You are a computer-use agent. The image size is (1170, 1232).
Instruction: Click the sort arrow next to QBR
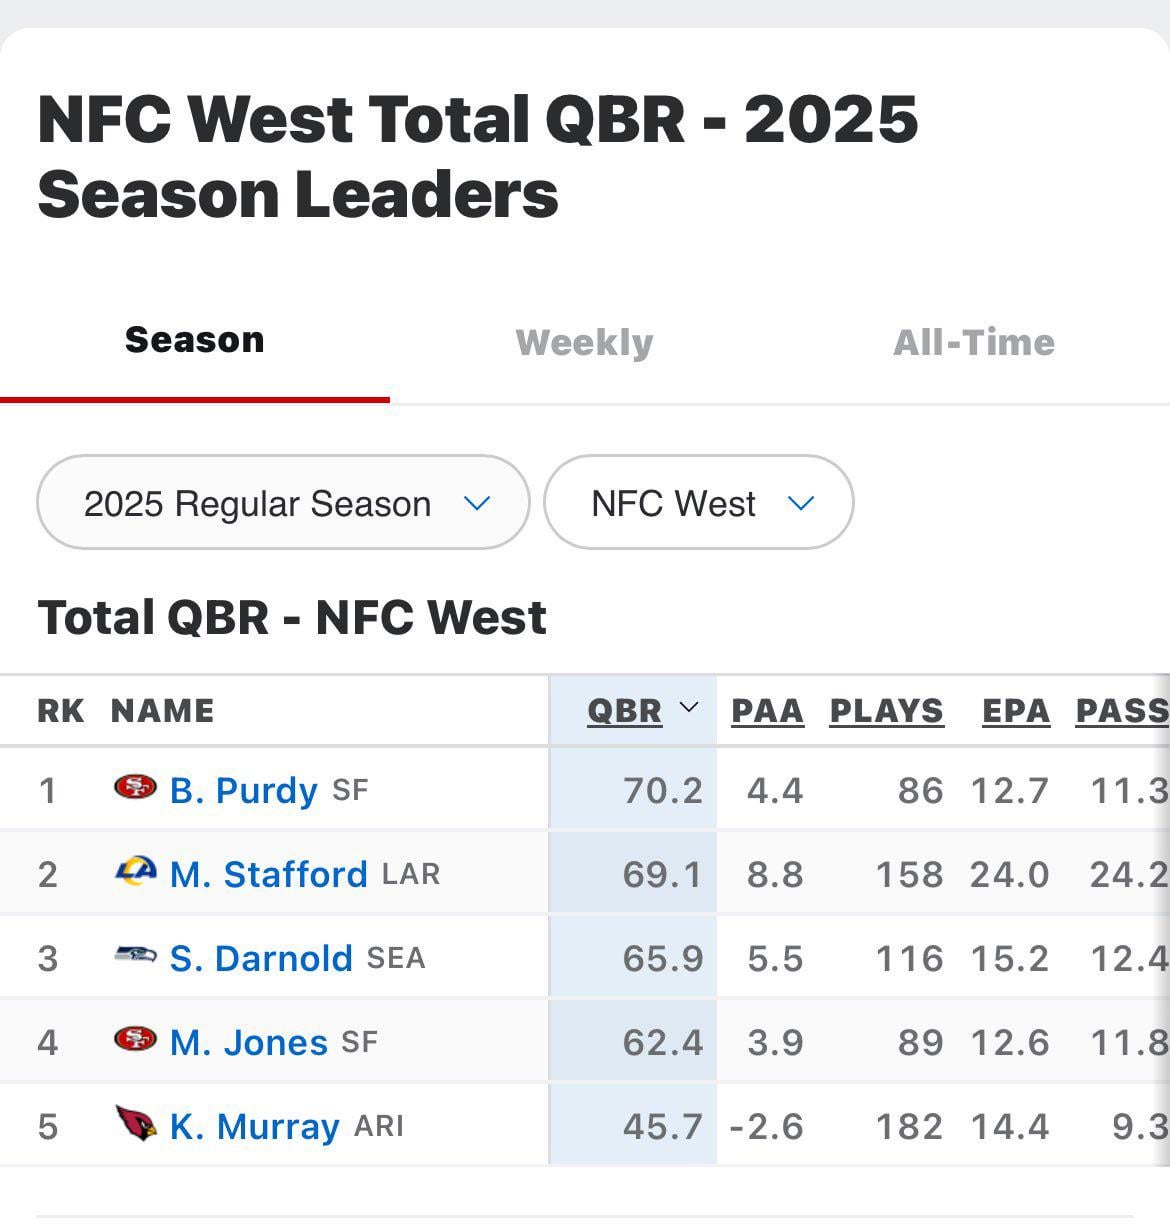click(x=689, y=709)
